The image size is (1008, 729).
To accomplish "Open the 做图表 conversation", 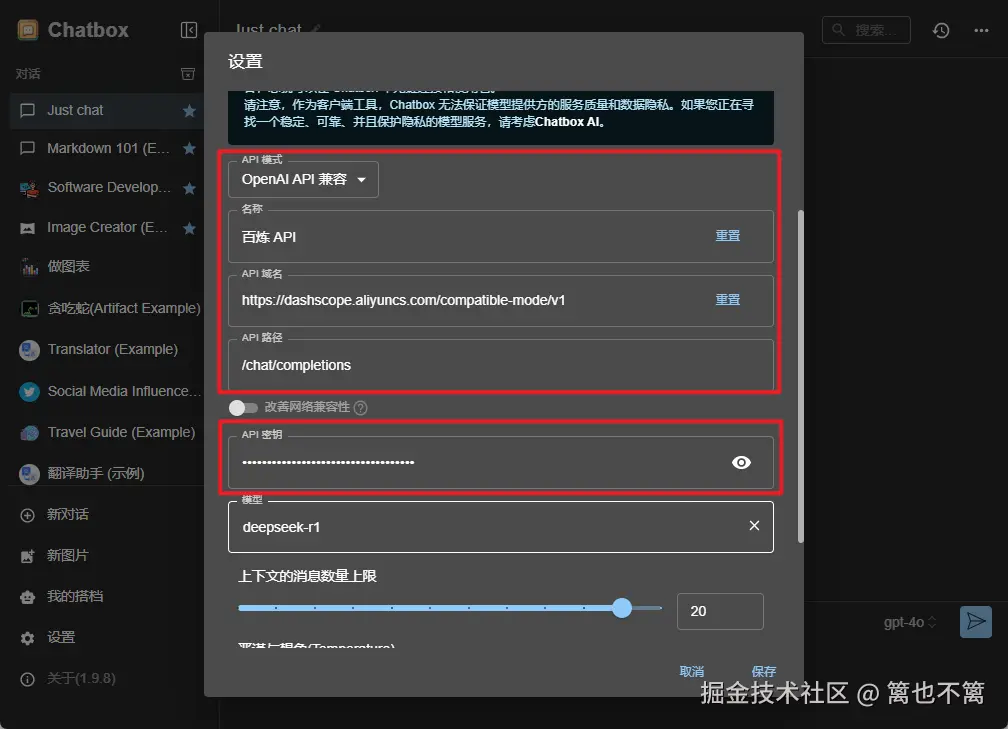I will [107, 267].
